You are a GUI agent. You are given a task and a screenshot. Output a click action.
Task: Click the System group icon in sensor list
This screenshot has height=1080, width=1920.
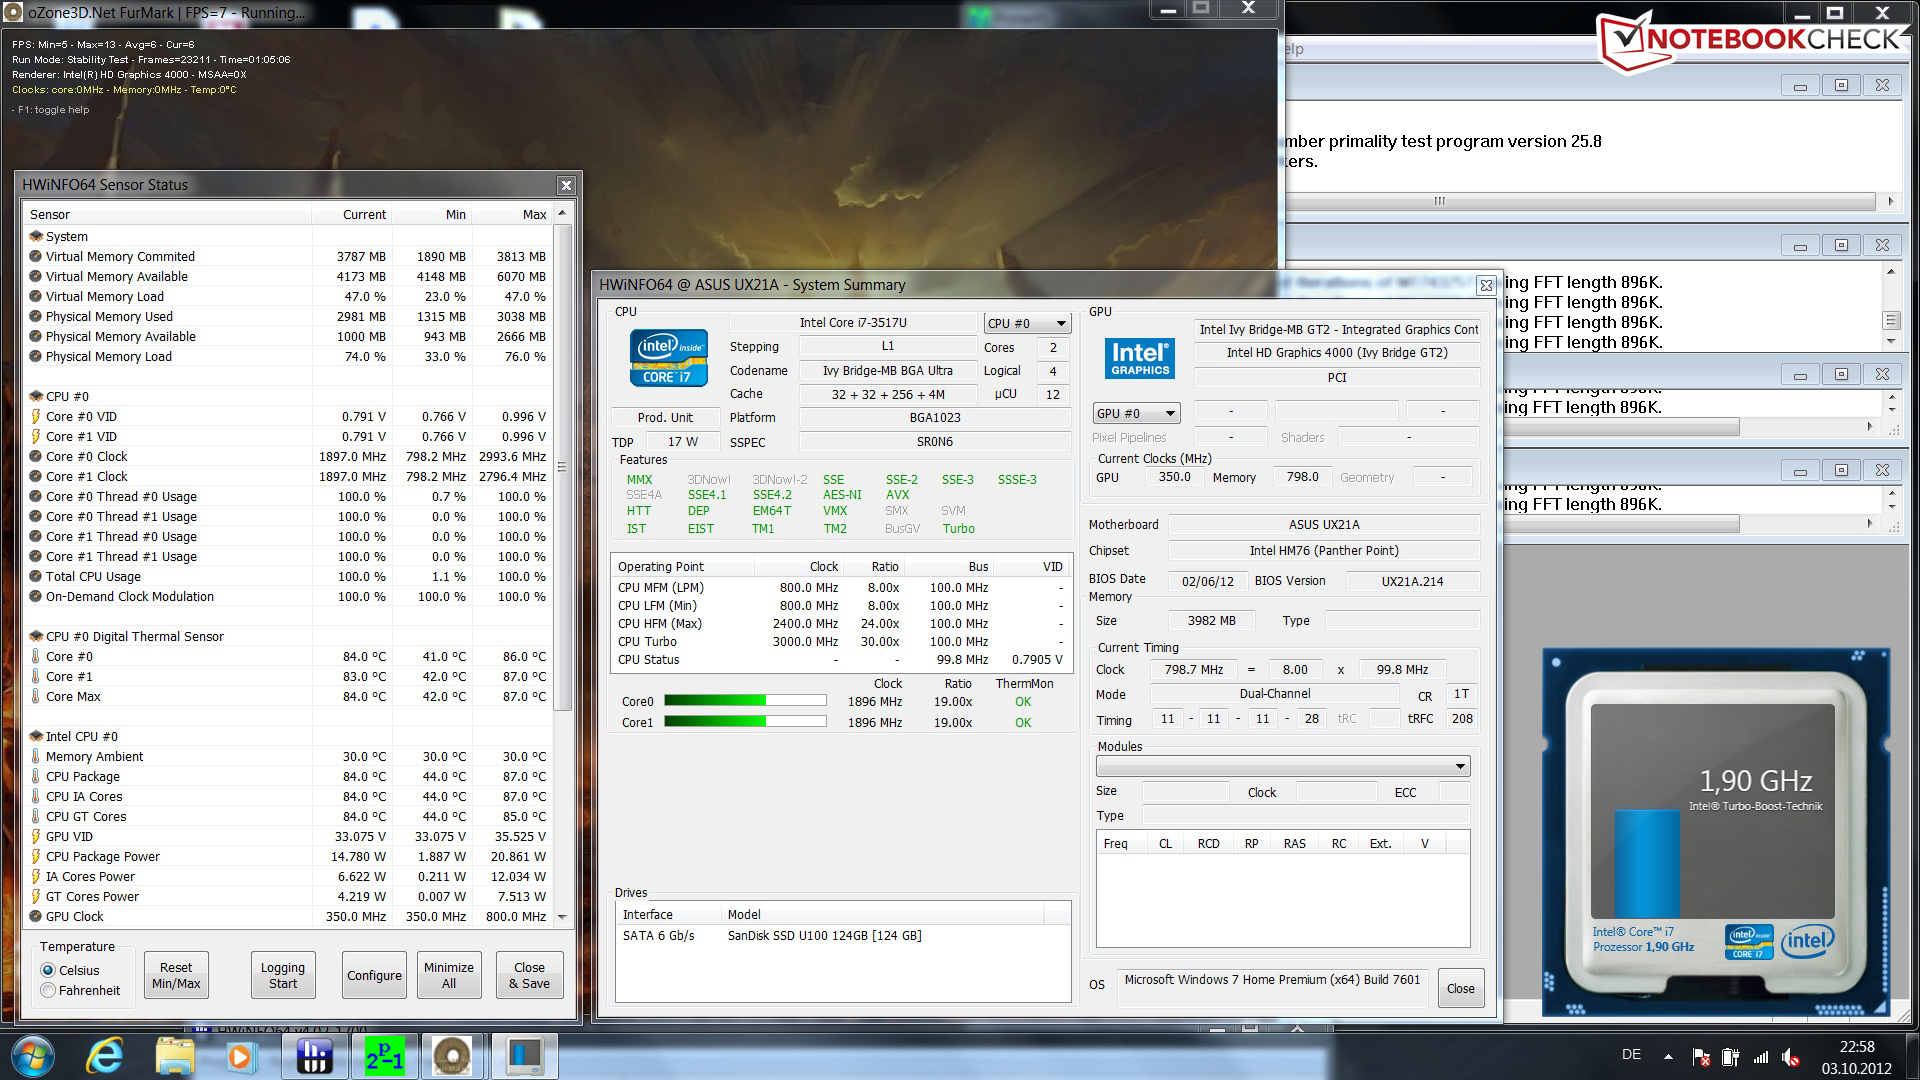[x=36, y=237]
